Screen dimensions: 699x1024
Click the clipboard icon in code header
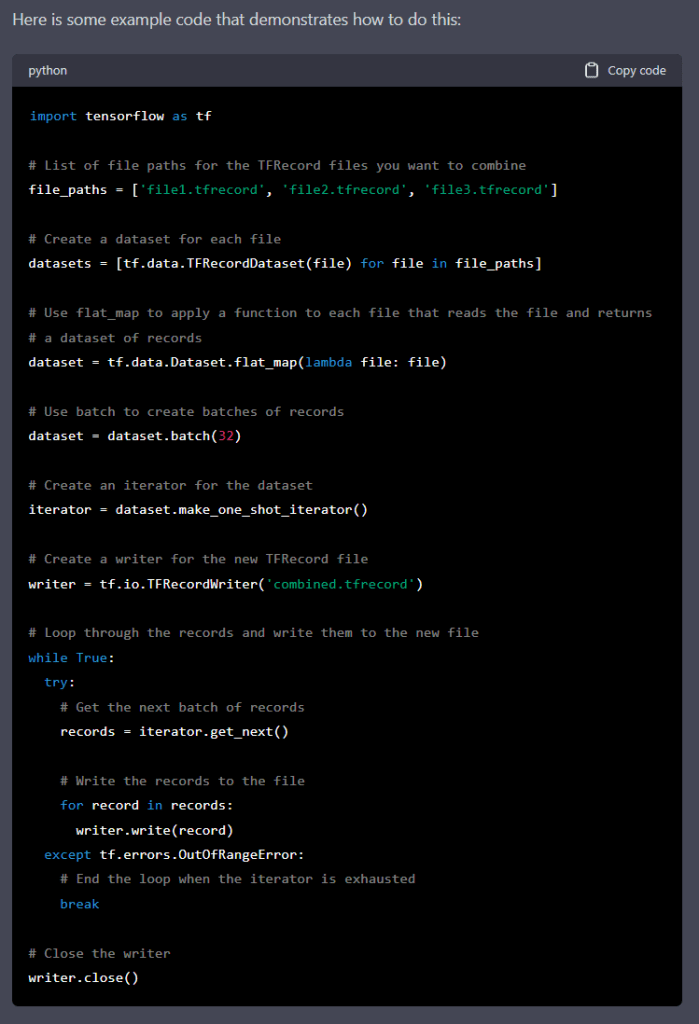pyautogui.click(x=591, y=71)
